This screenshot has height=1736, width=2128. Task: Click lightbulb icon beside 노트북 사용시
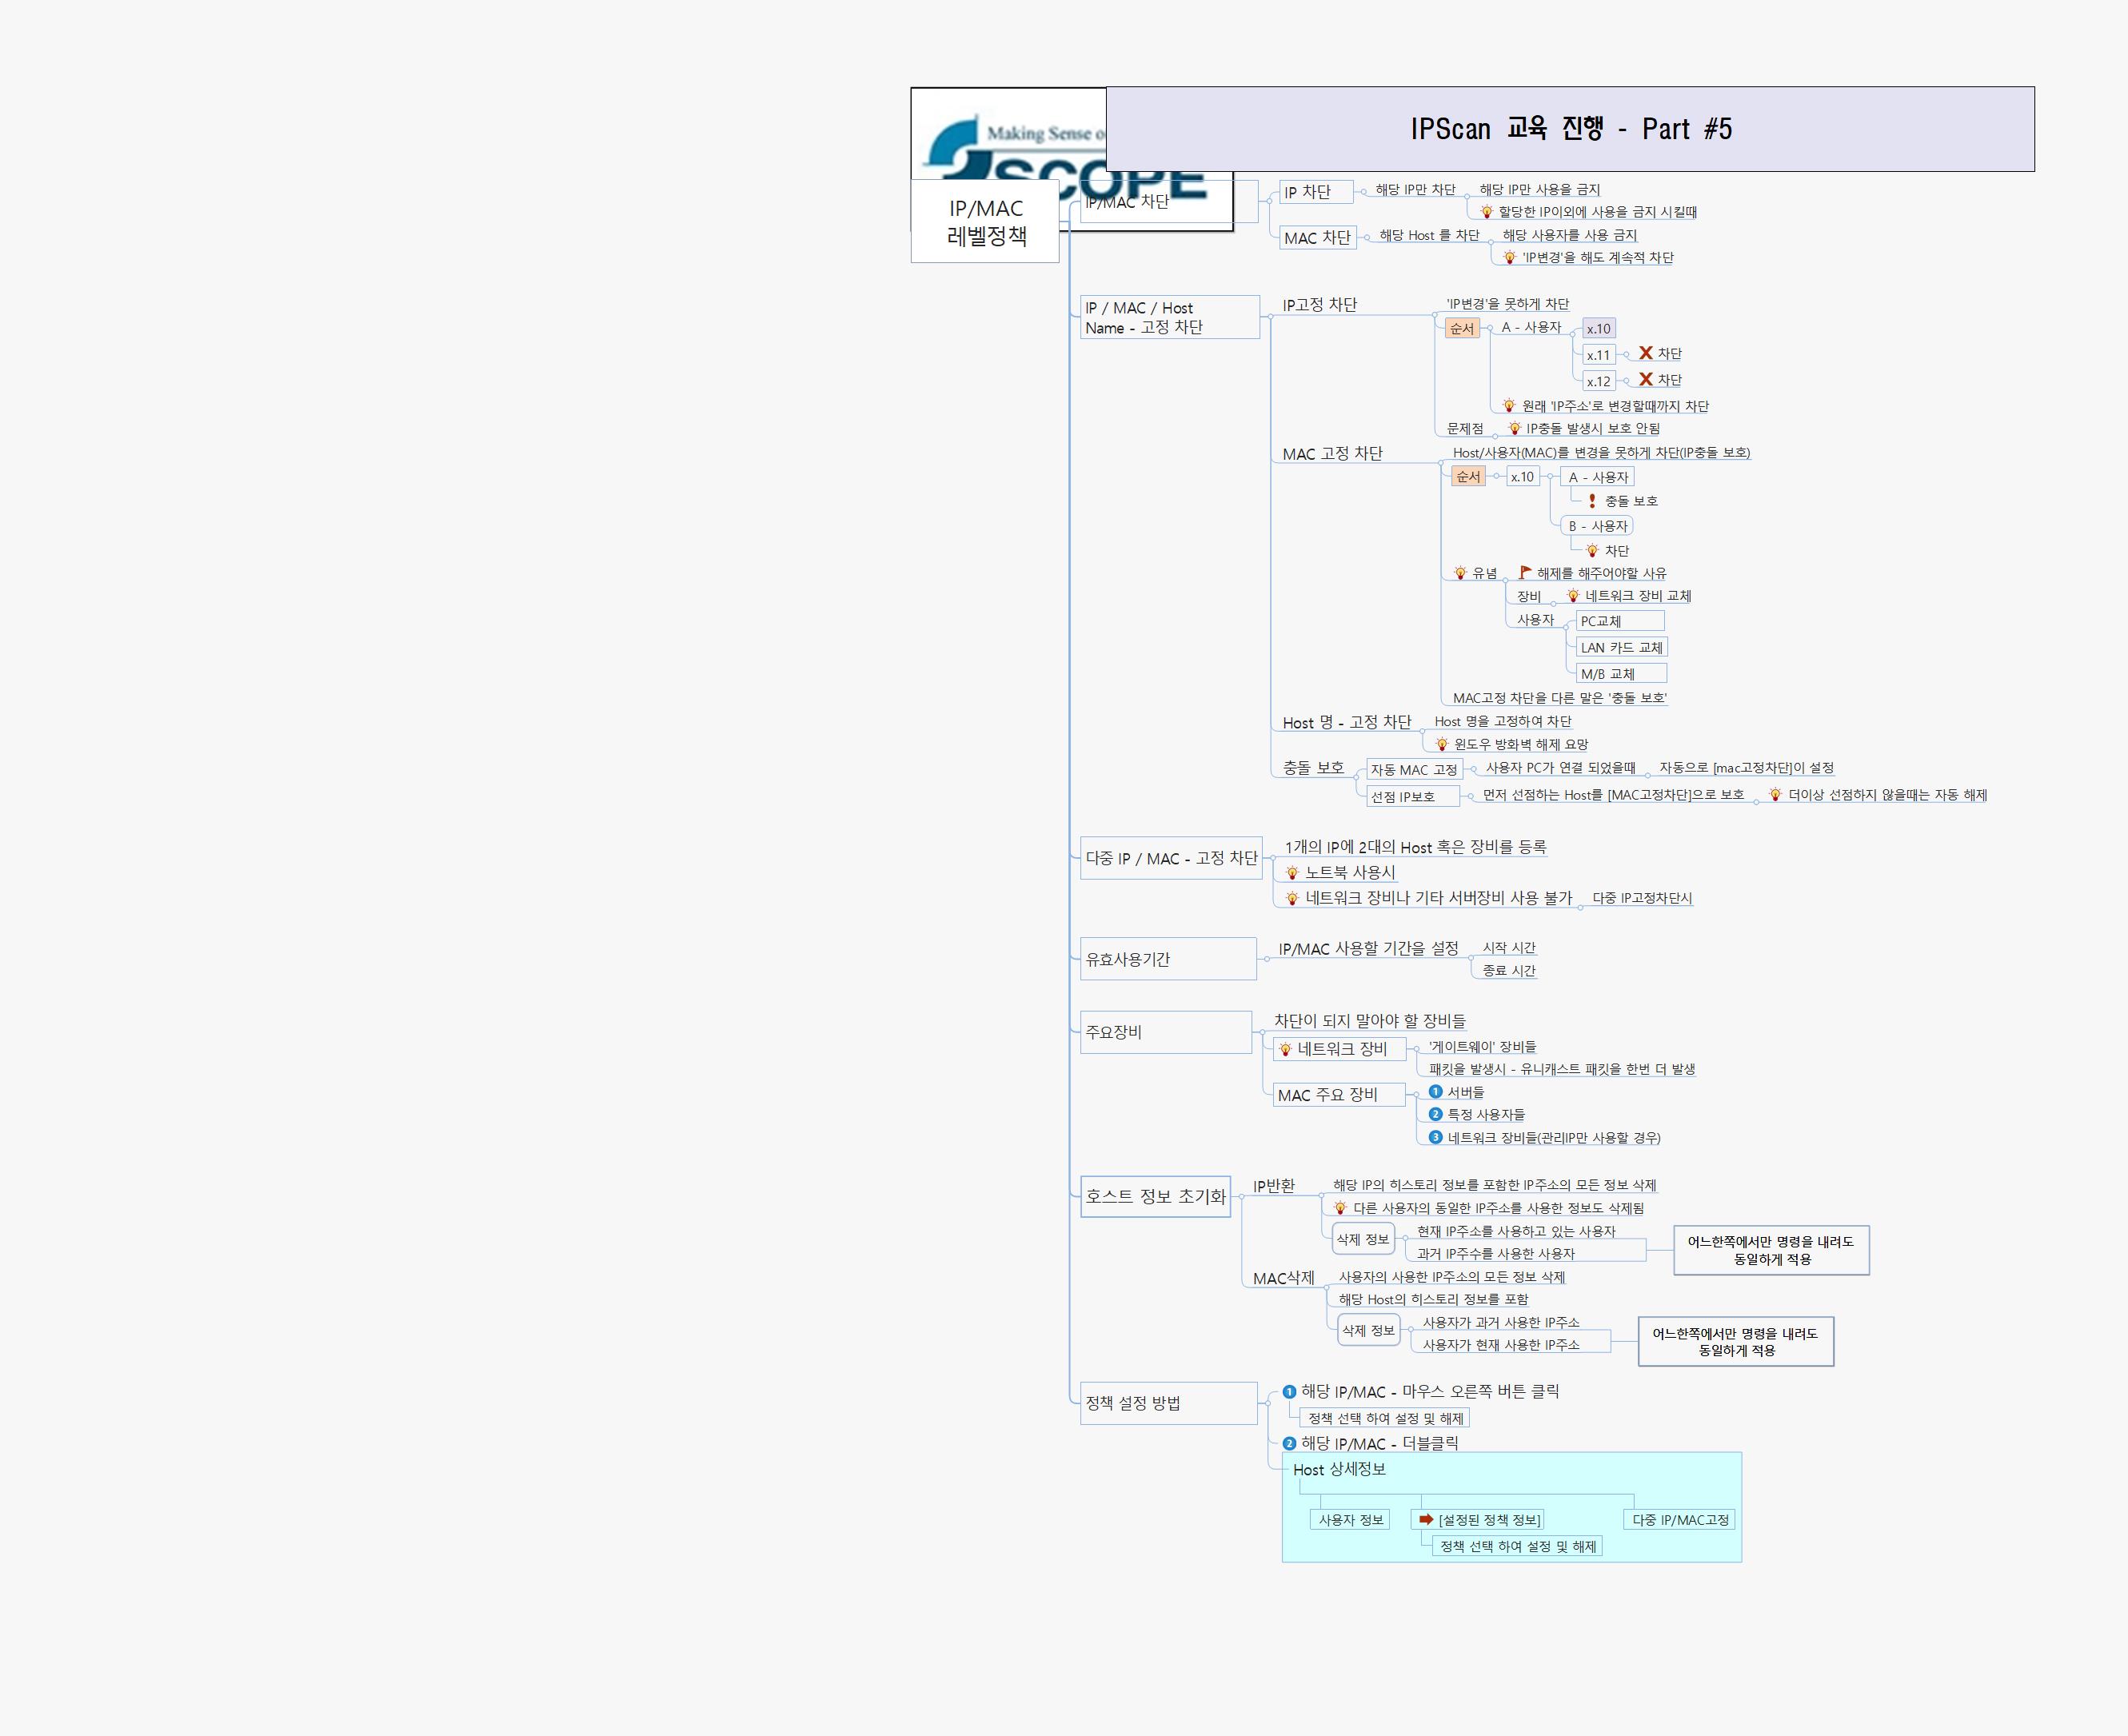(1292, 872)
